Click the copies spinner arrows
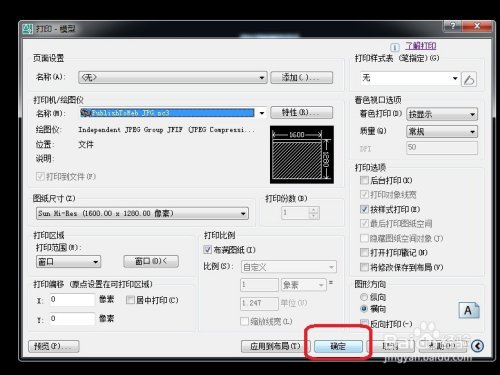The height and width of the screenshot is (375, 500). click(x=314, y=213)
